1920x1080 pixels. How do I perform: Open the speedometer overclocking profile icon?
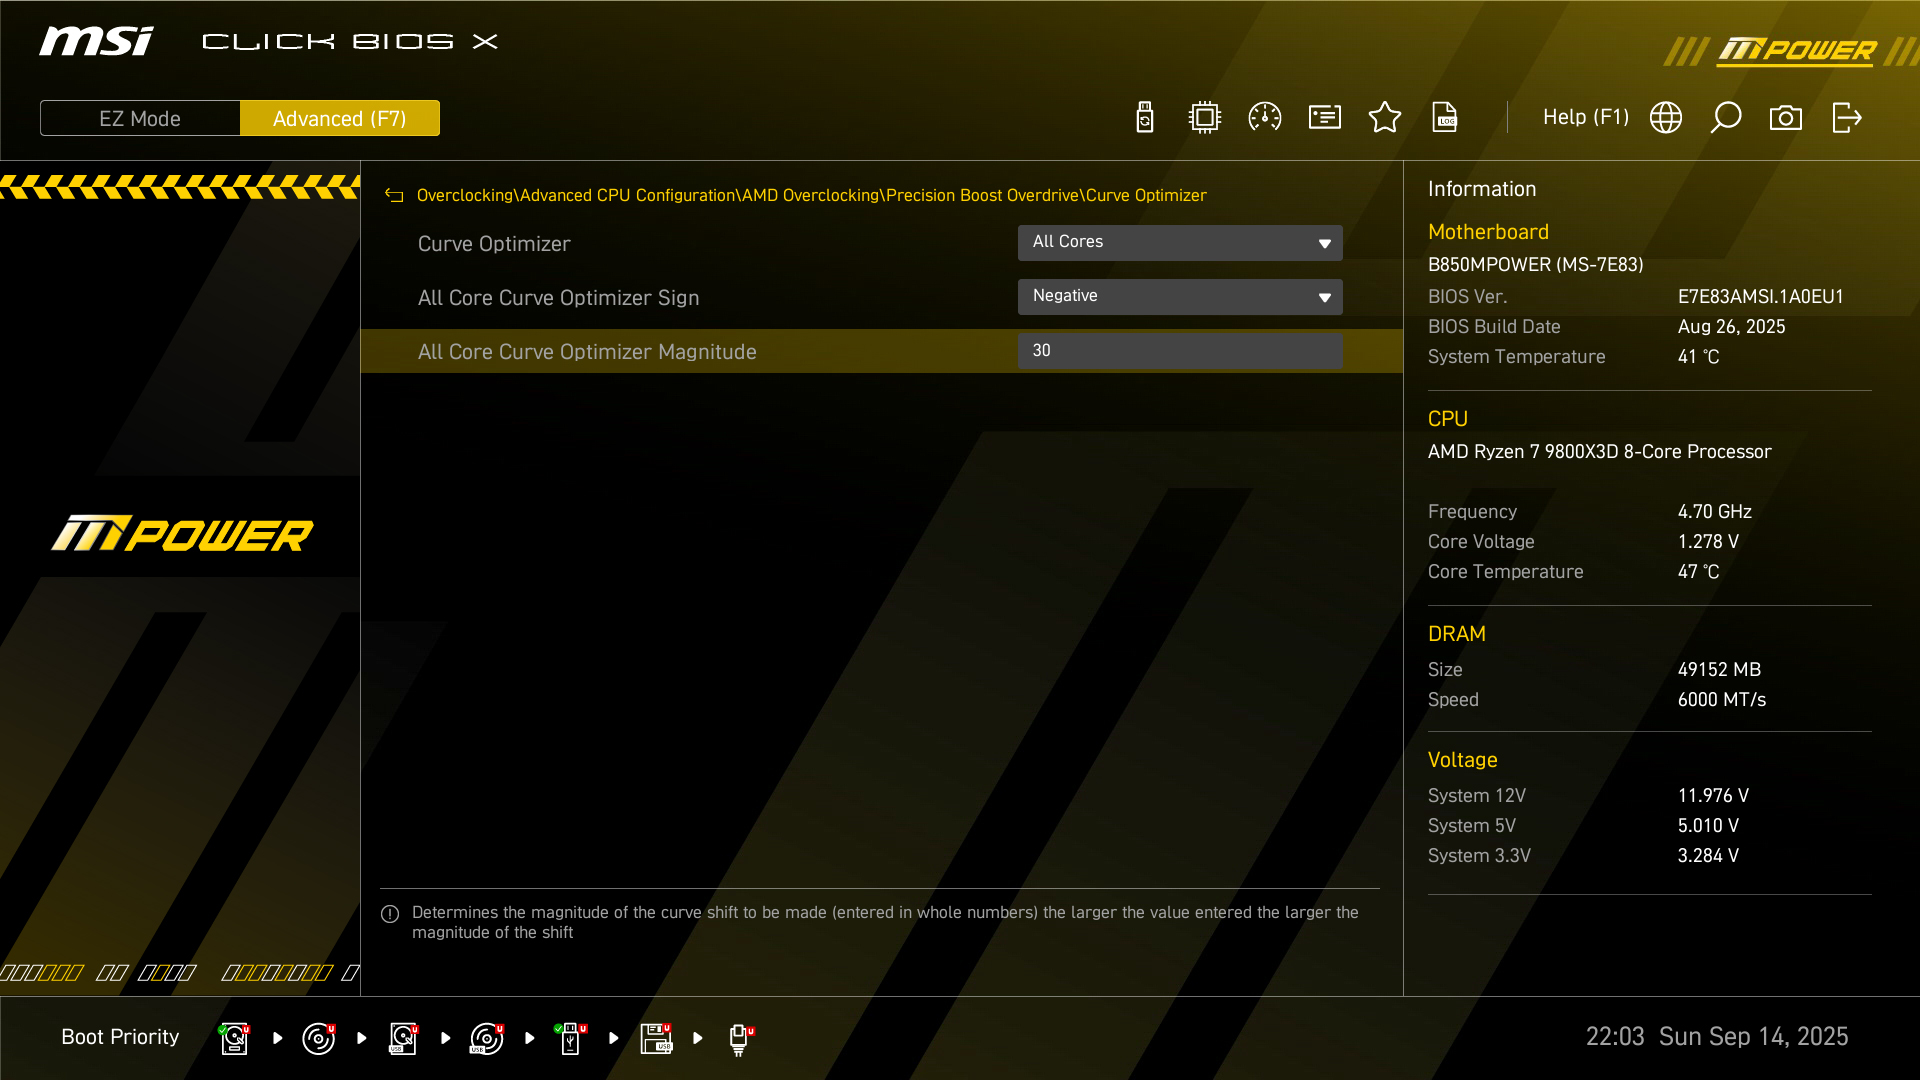(x=1265, y=118)
